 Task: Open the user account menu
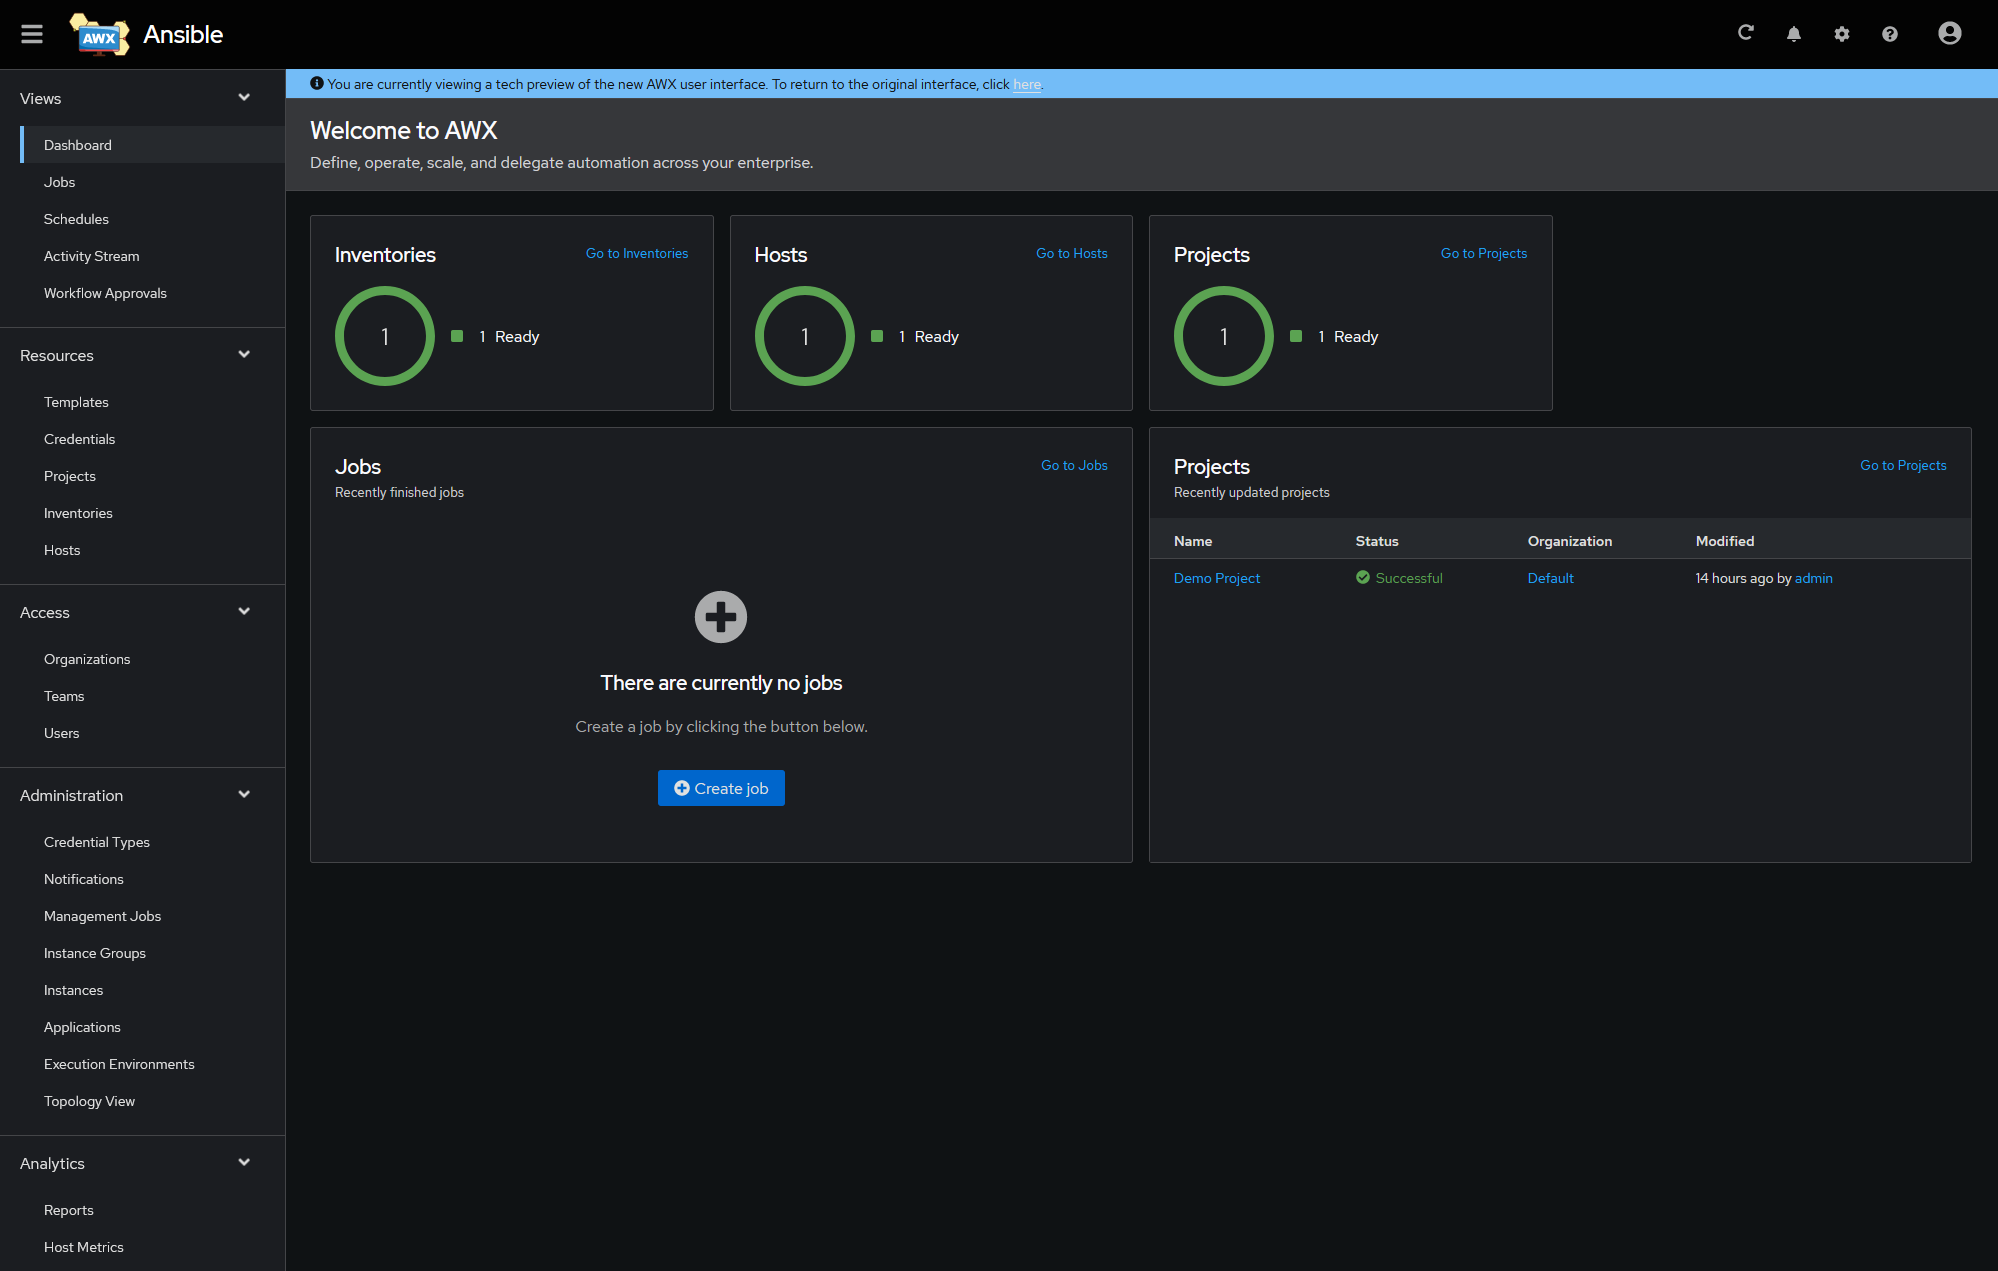click(1948, 33)
